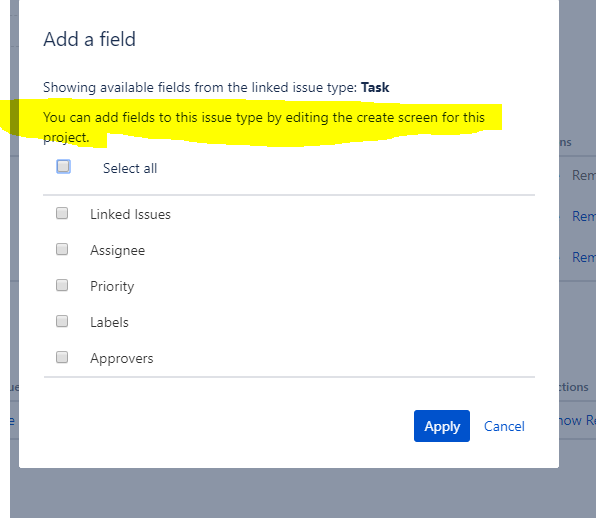
Task: Enable the Assignee field checkbox
Action: click(x=62, y=249)
